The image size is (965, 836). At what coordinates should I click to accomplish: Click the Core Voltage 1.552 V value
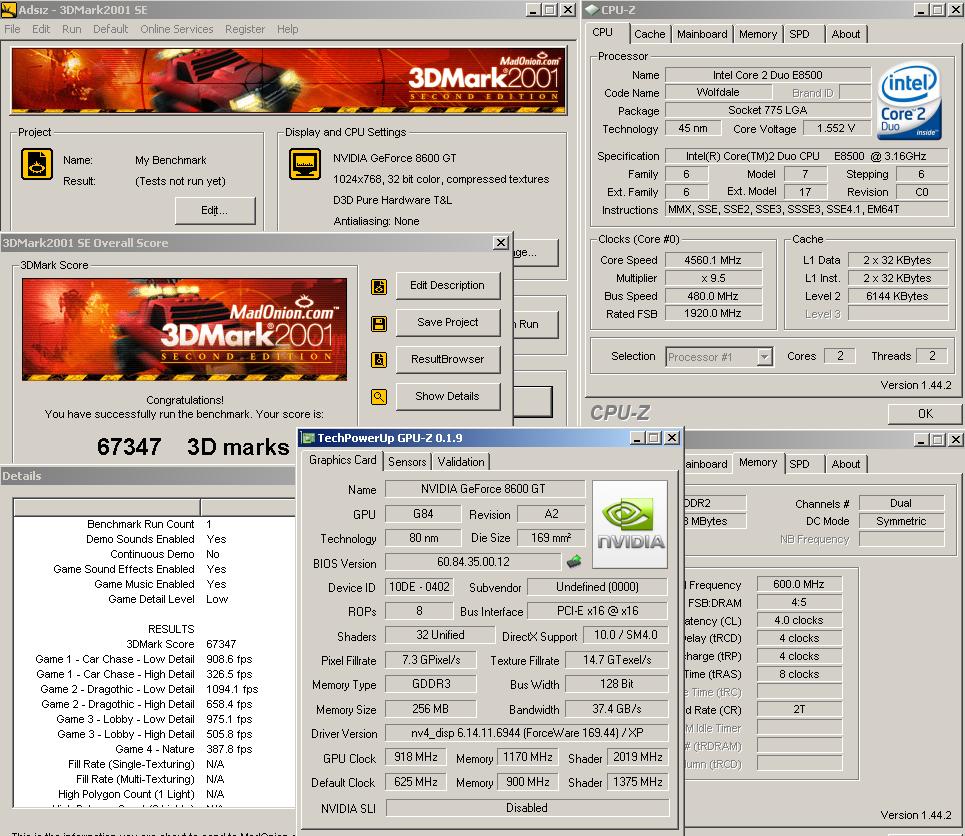tap(836, 129)
